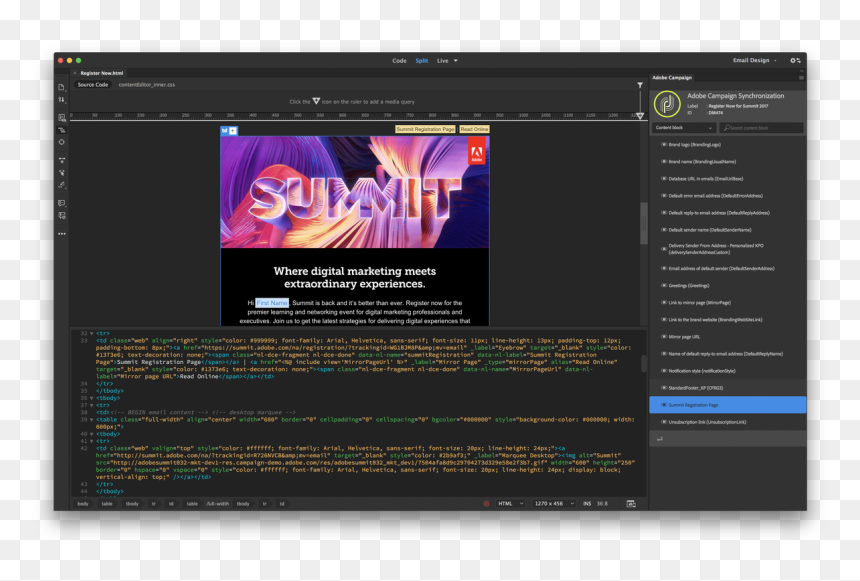Select Brand name (BrandingUsualName) block
Viewport: 860px width, 581px height.
[728, 162]
